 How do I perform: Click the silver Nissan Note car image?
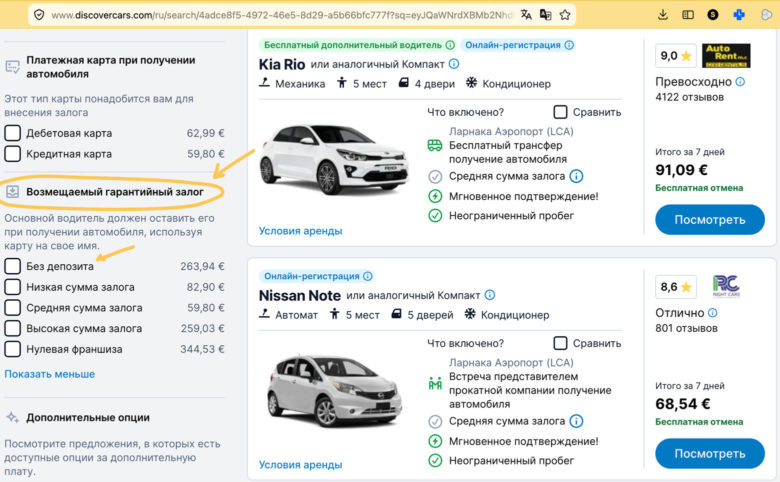coord(334,391)
